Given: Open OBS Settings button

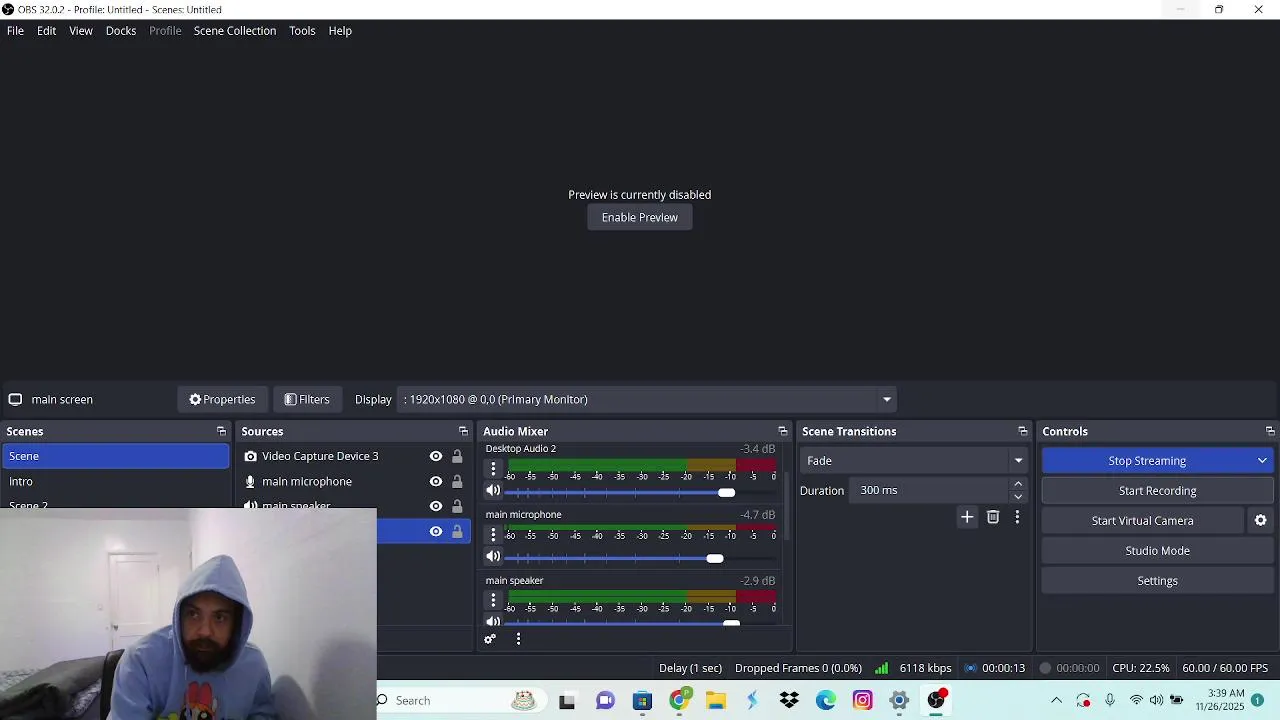Looking at the screenshot, I should [1157, 581].
